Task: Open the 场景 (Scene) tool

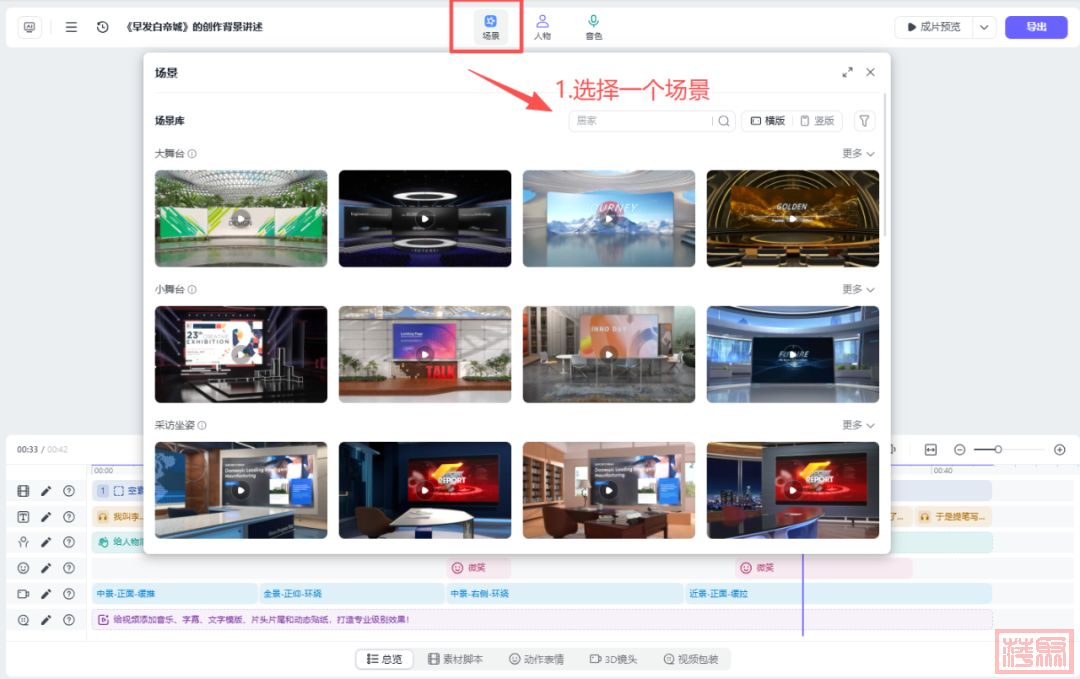Action: [490, 27]
